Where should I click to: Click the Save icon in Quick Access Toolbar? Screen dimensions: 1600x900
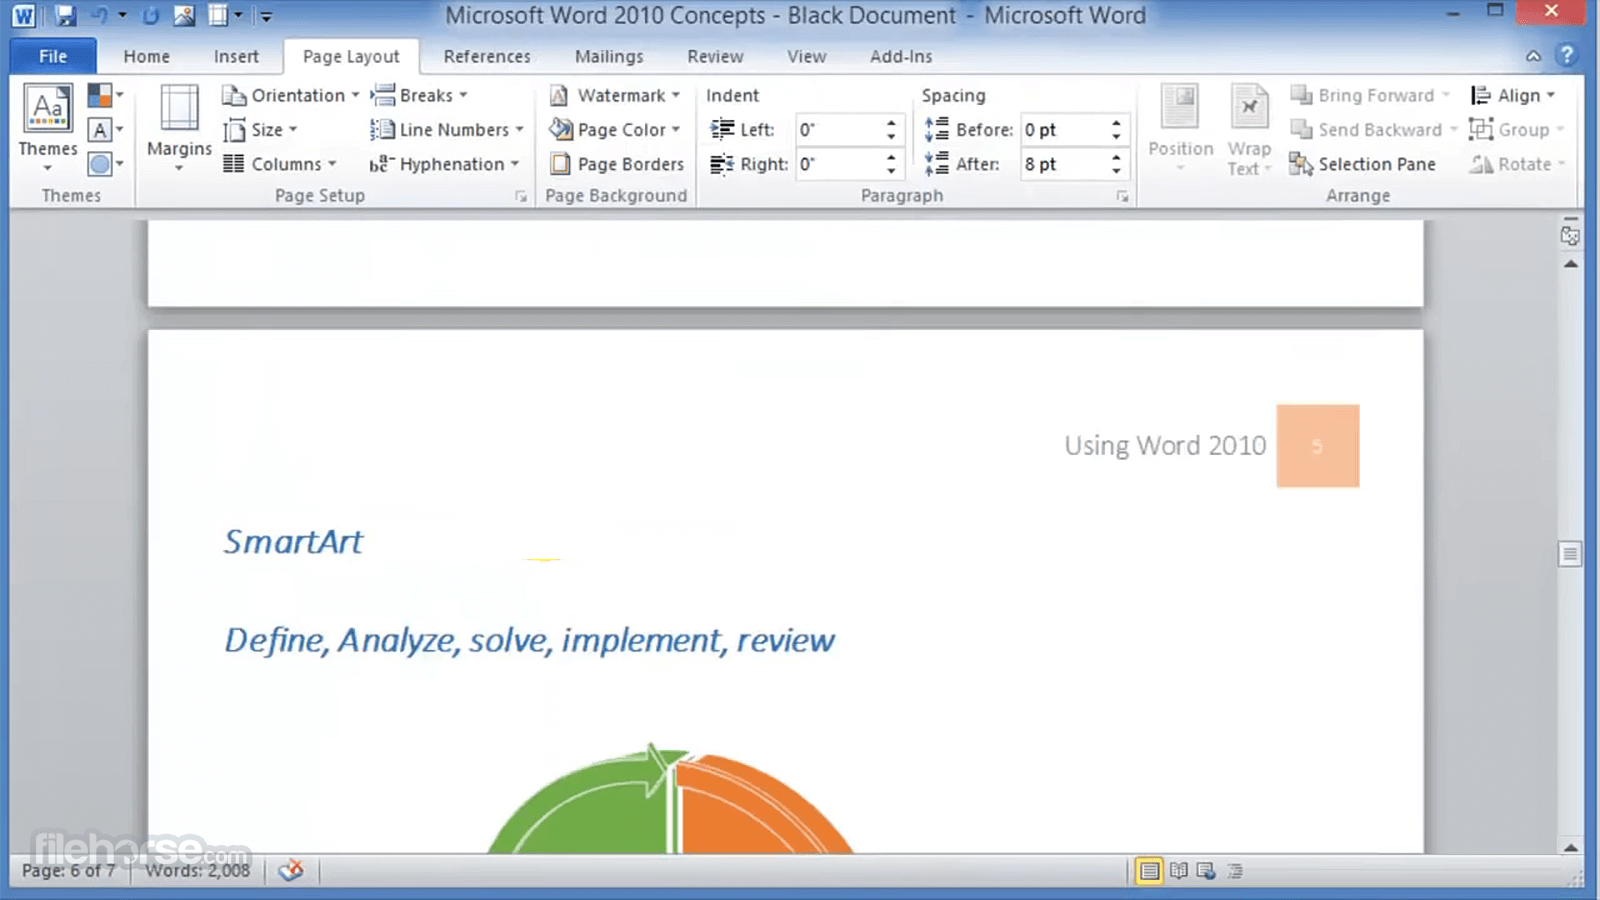click(x=65, y=16)
